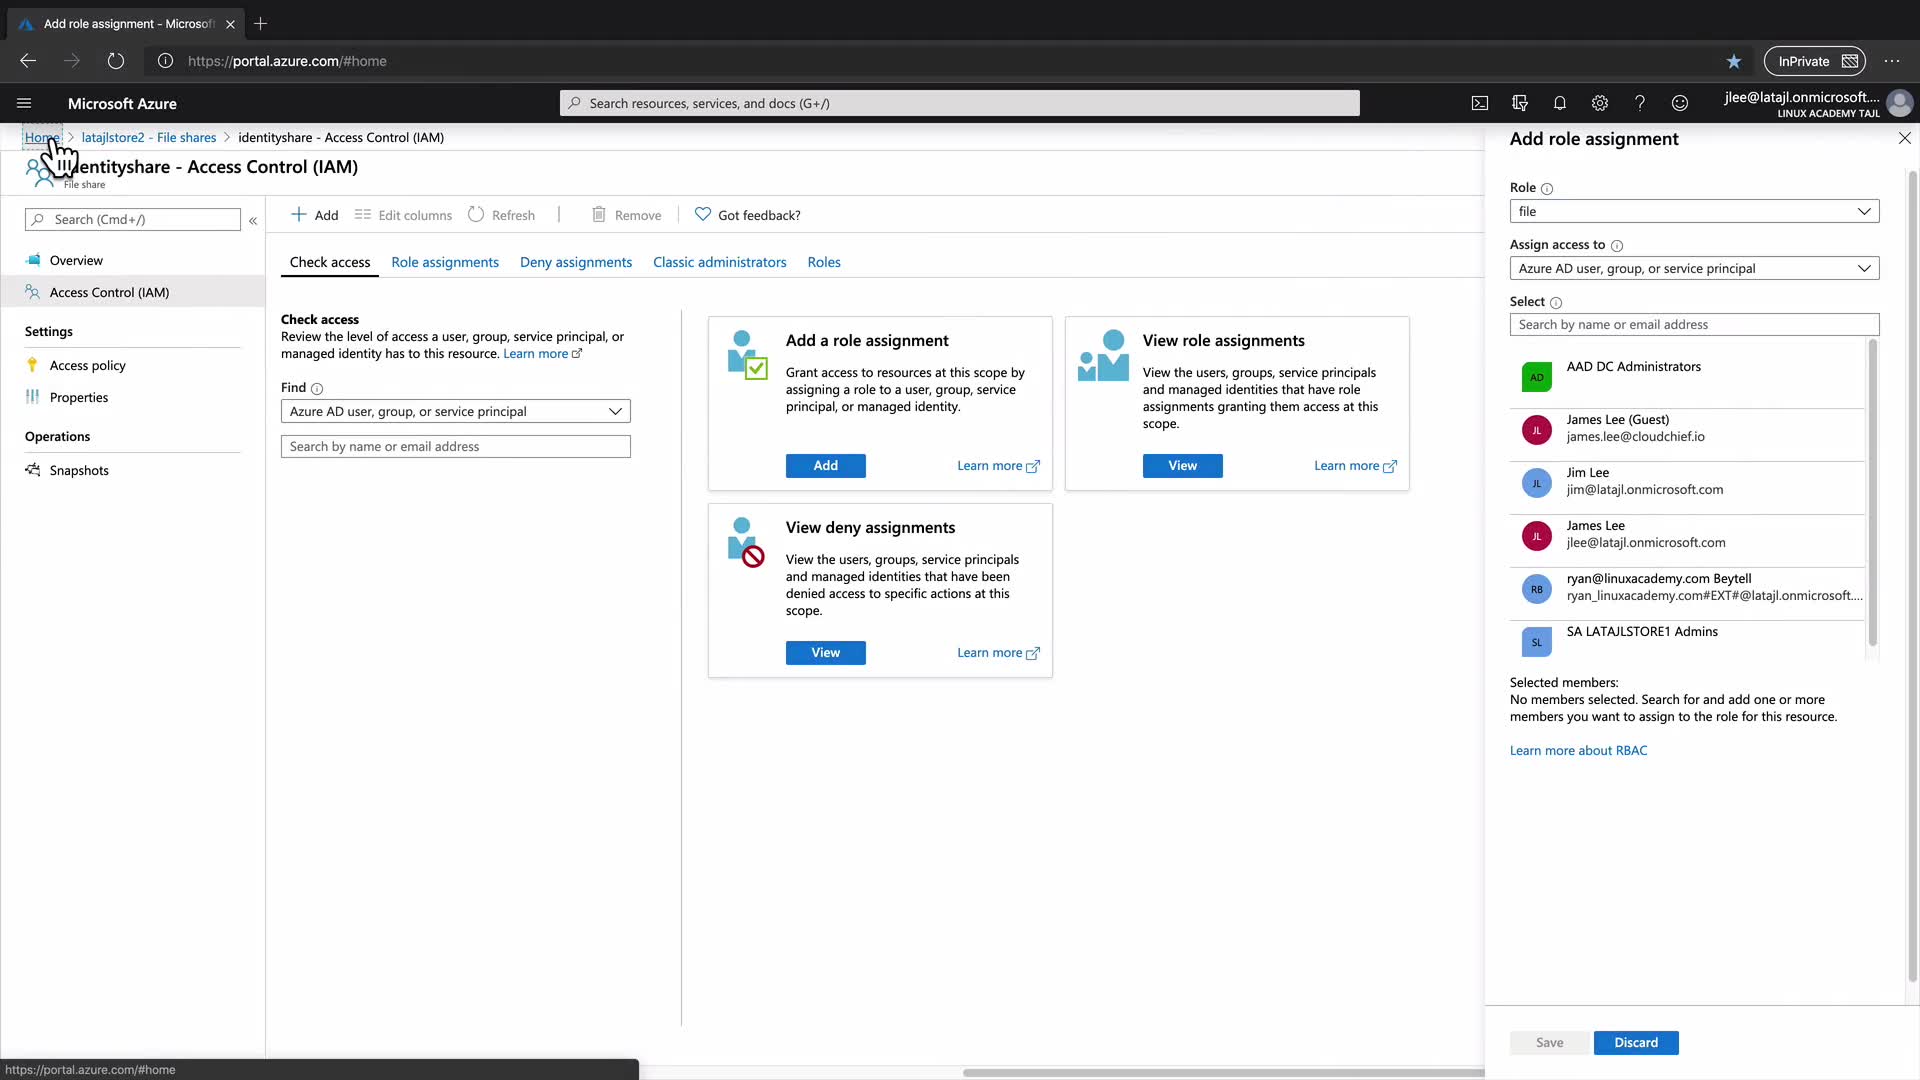Open Azure Cloud Shell icon
This screenshot has height=1080, width=1920.
coord(1480,103)
